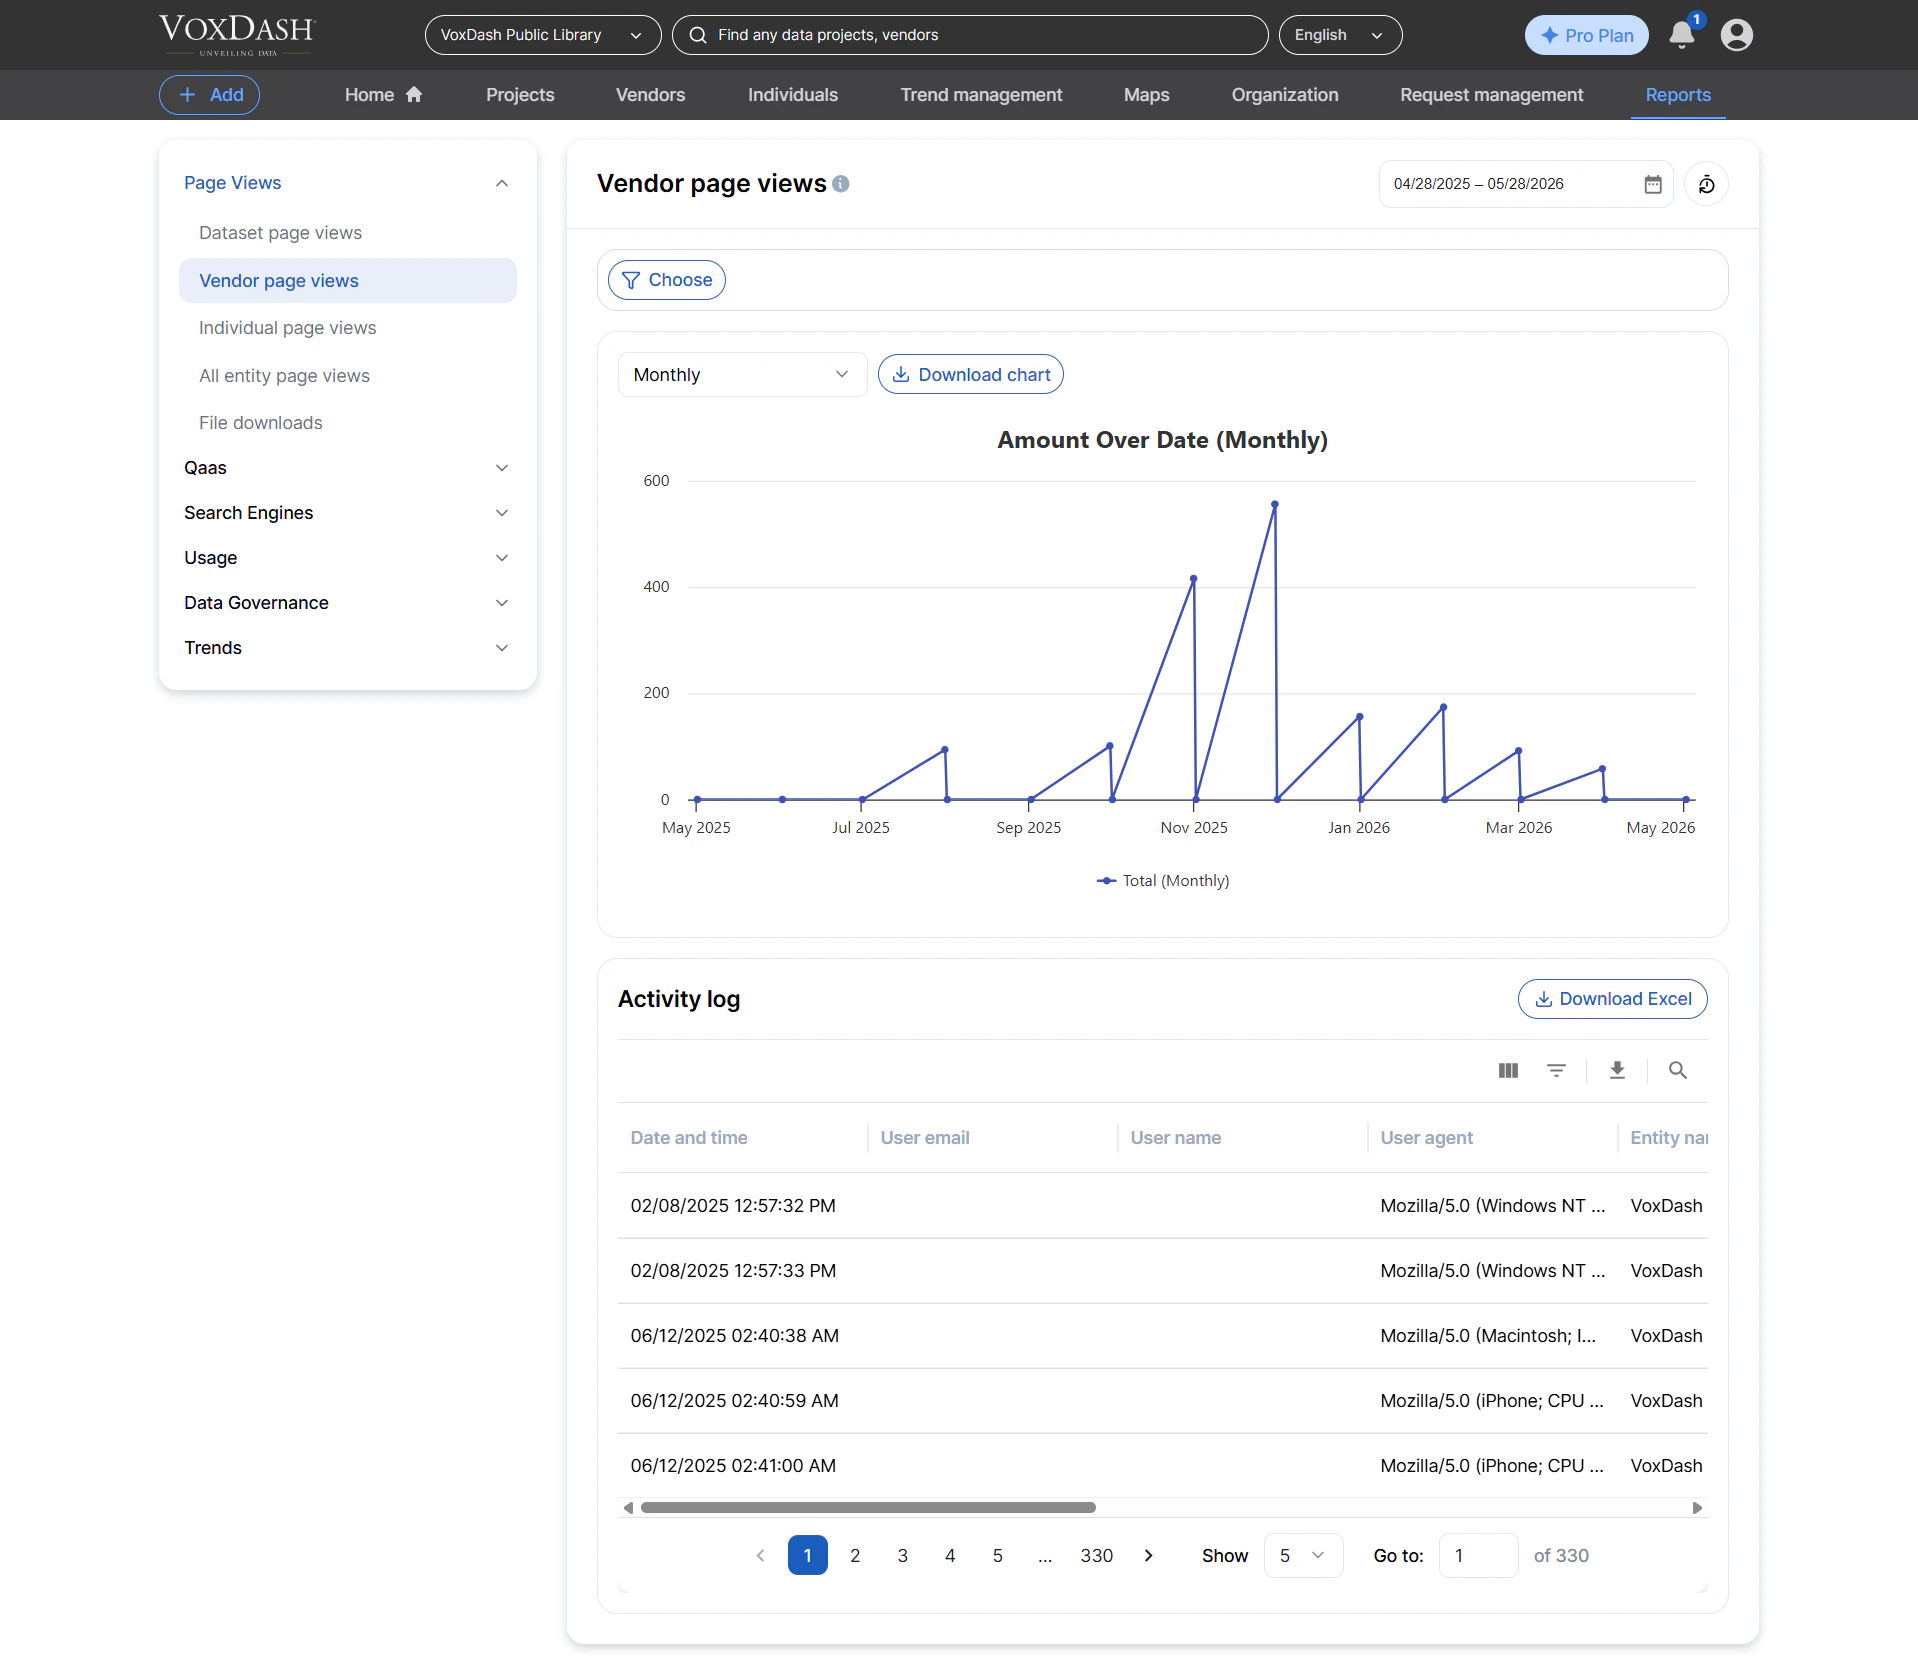Open the notifications bell

coord(1682,35)
